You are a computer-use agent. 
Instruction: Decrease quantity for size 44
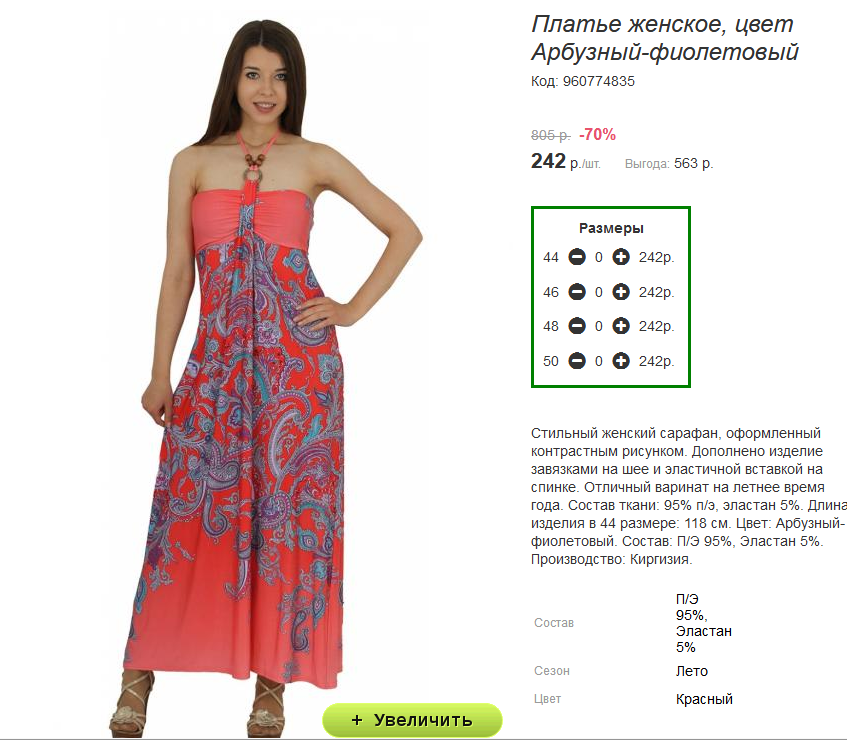point(577,257)
